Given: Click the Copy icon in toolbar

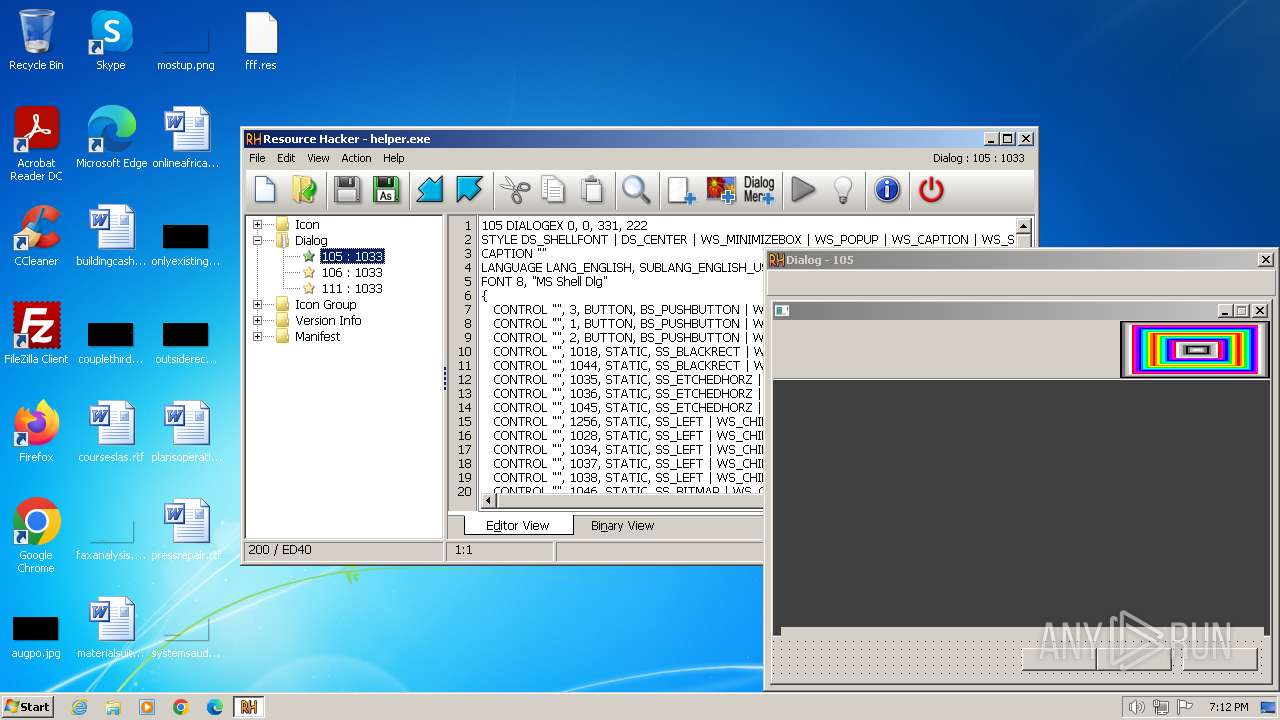Looking at the screenshot, I should click(x=552, y=189).
